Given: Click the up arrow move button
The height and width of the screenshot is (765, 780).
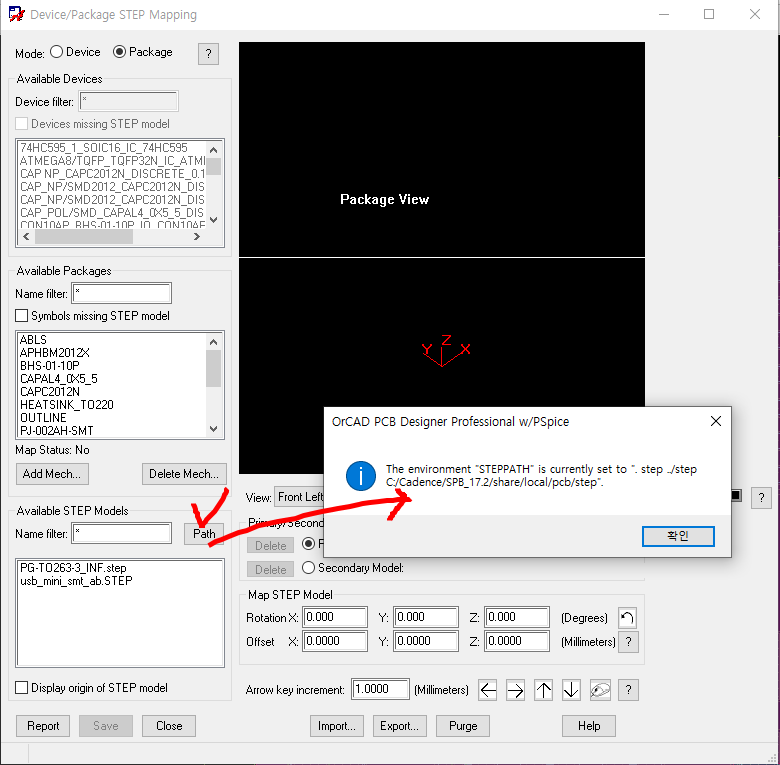Looking at the screenshot, I should tap(543, 690).
